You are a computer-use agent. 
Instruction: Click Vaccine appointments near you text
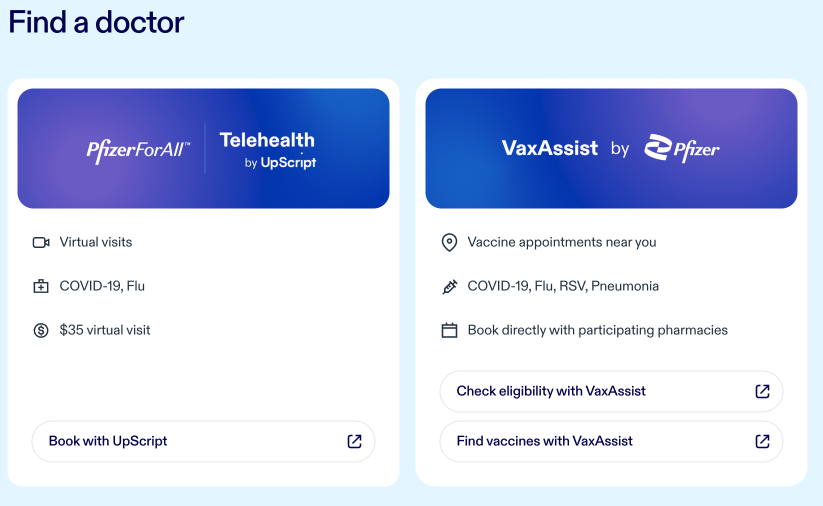point(562,242)
